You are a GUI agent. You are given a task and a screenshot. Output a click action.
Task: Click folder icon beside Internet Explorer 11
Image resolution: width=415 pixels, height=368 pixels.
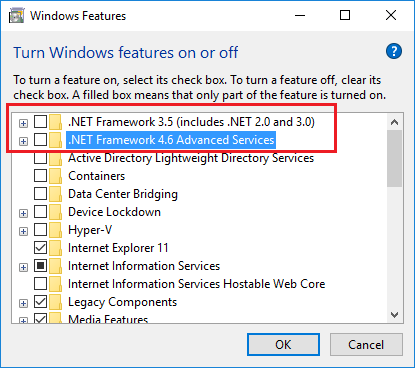pos(55,248)
